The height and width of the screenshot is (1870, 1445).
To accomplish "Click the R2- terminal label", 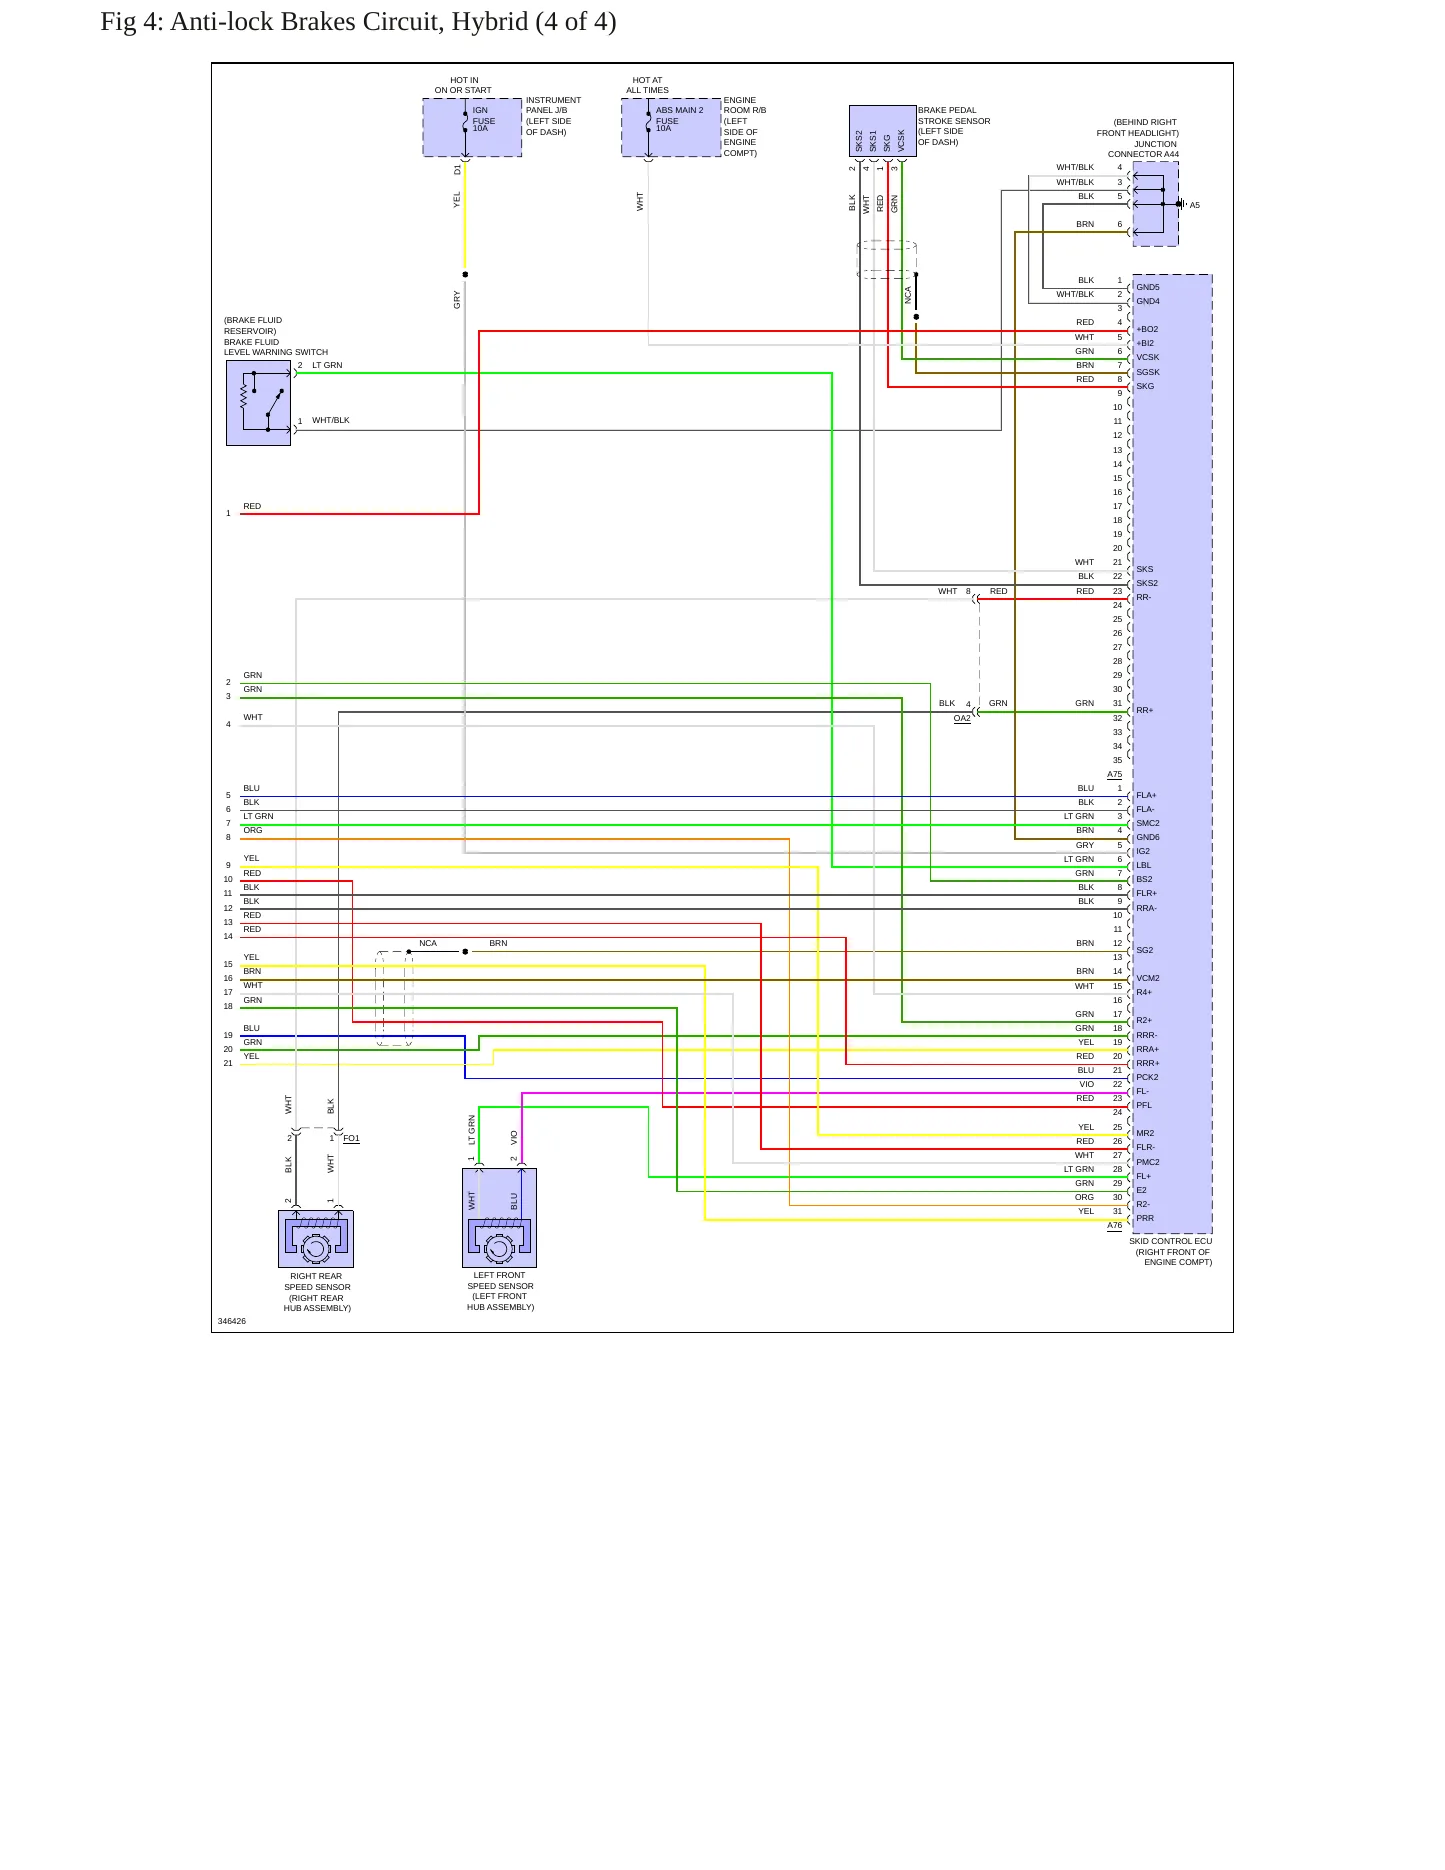I will point(1143,1204).
